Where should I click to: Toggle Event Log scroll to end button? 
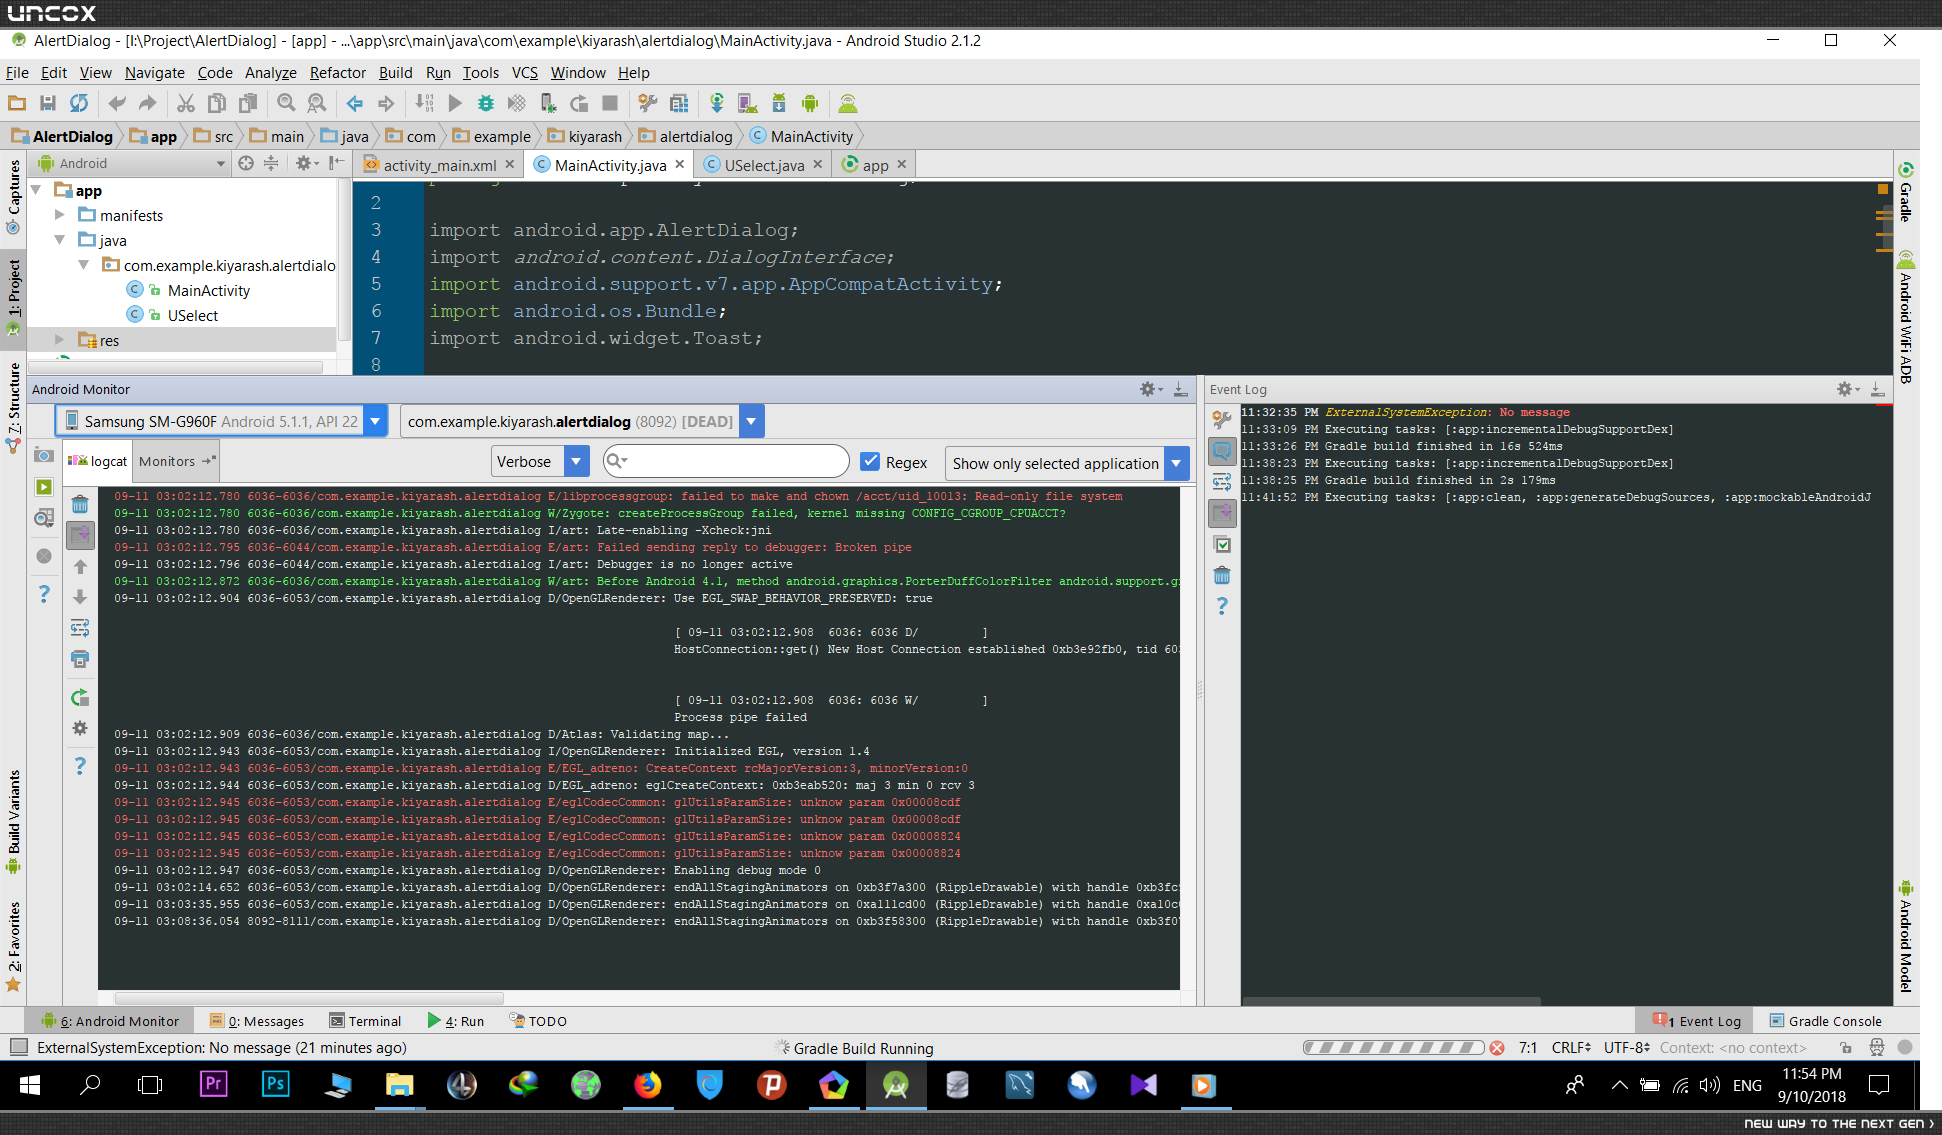pyautogui.click(x=1222, y=513)
